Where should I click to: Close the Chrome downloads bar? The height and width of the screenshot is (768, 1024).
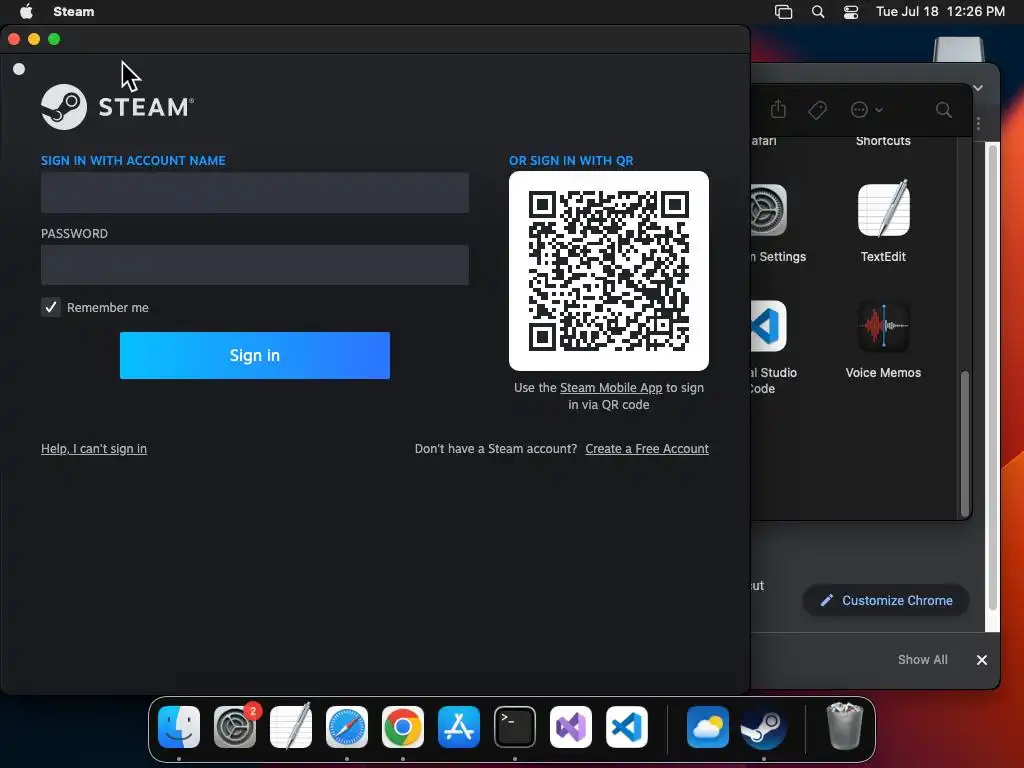point(982,660)
